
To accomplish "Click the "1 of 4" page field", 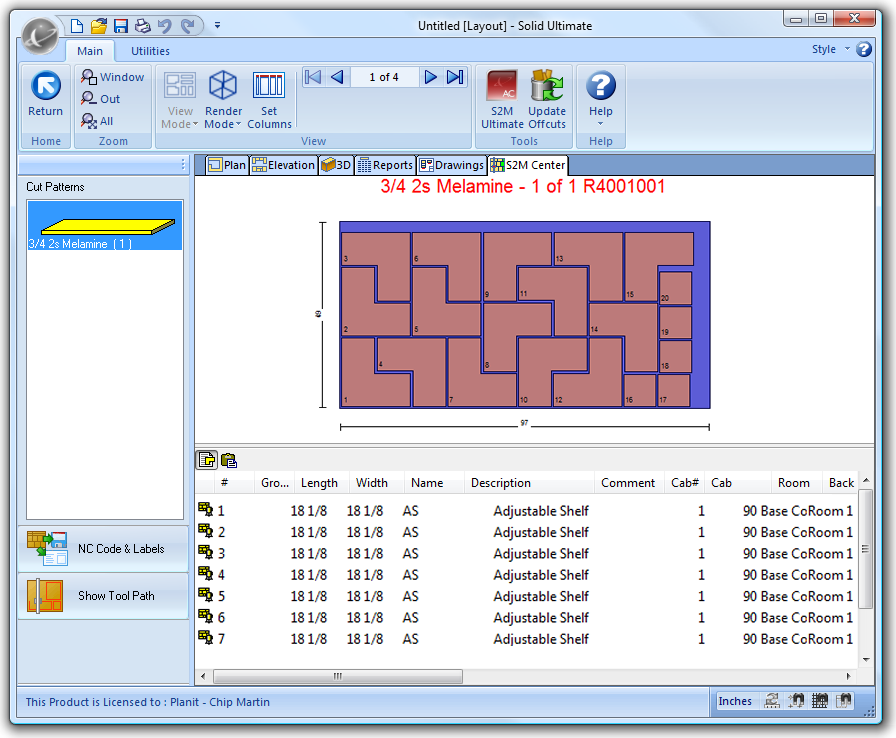I will point(384,77).
